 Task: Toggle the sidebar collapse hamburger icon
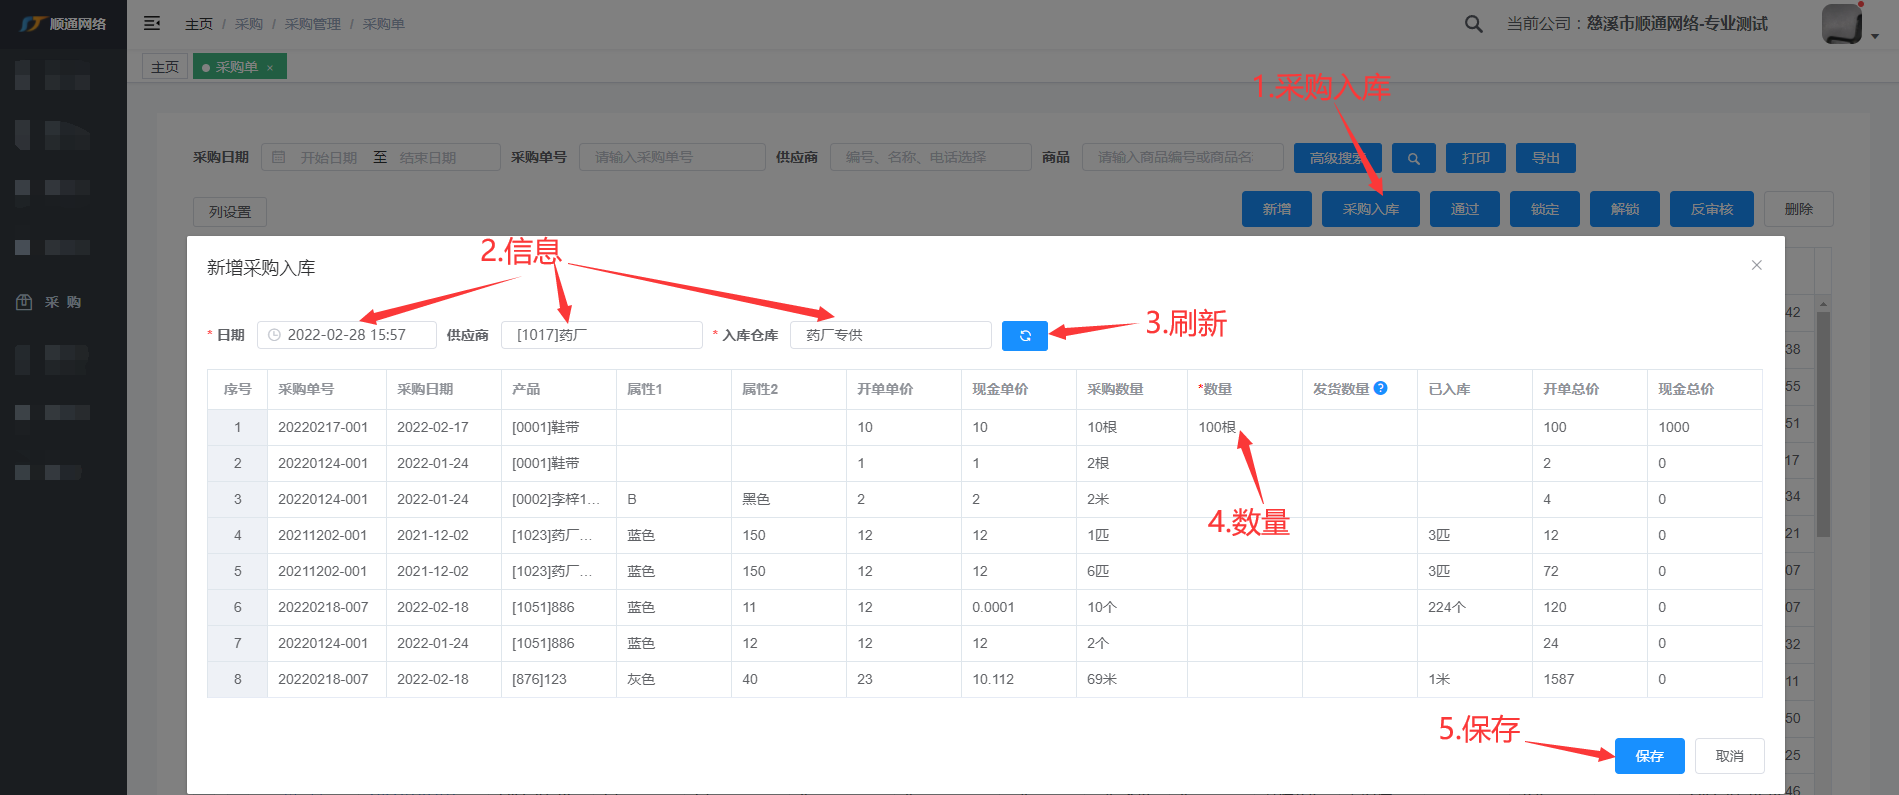pos(152,23)
